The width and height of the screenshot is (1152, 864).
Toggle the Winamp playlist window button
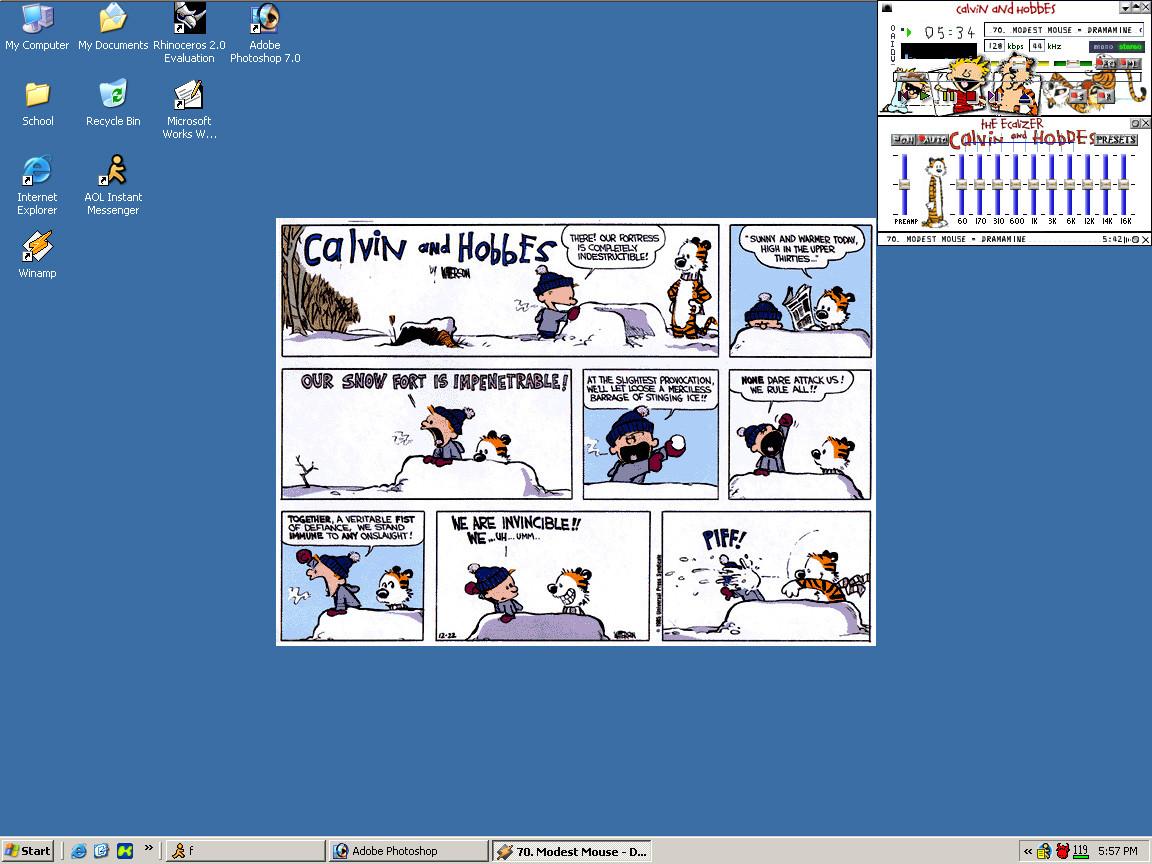(1129, 63)
